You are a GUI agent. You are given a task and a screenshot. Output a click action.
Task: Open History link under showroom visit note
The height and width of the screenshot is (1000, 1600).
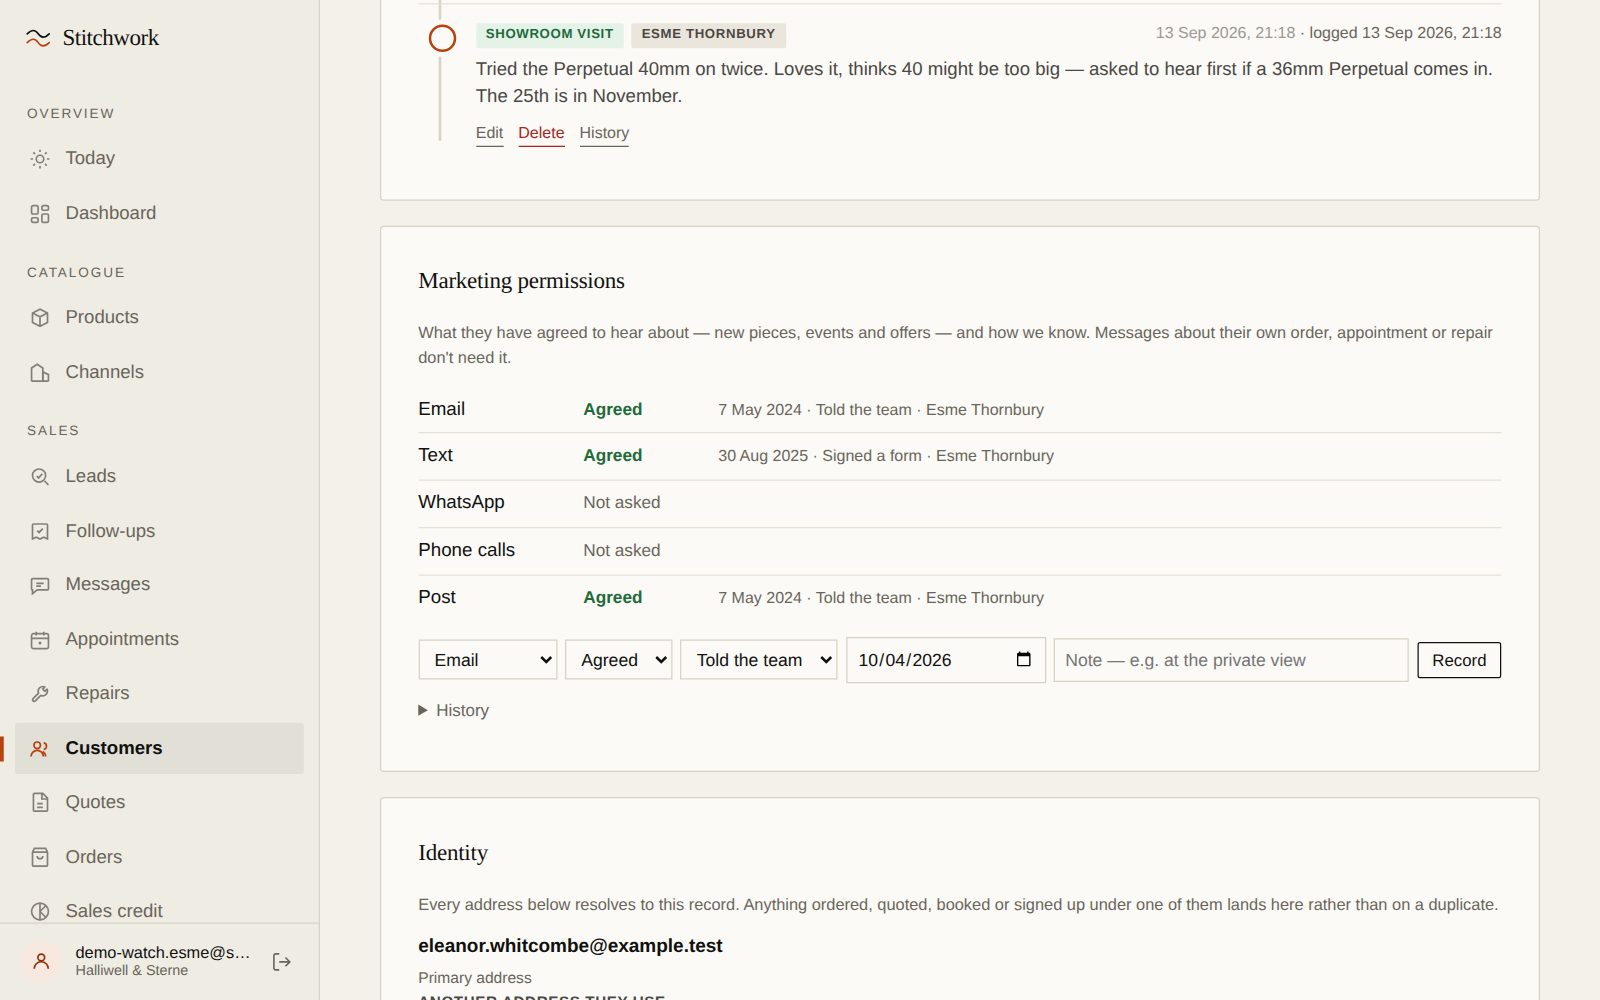[x=604, y=133]
